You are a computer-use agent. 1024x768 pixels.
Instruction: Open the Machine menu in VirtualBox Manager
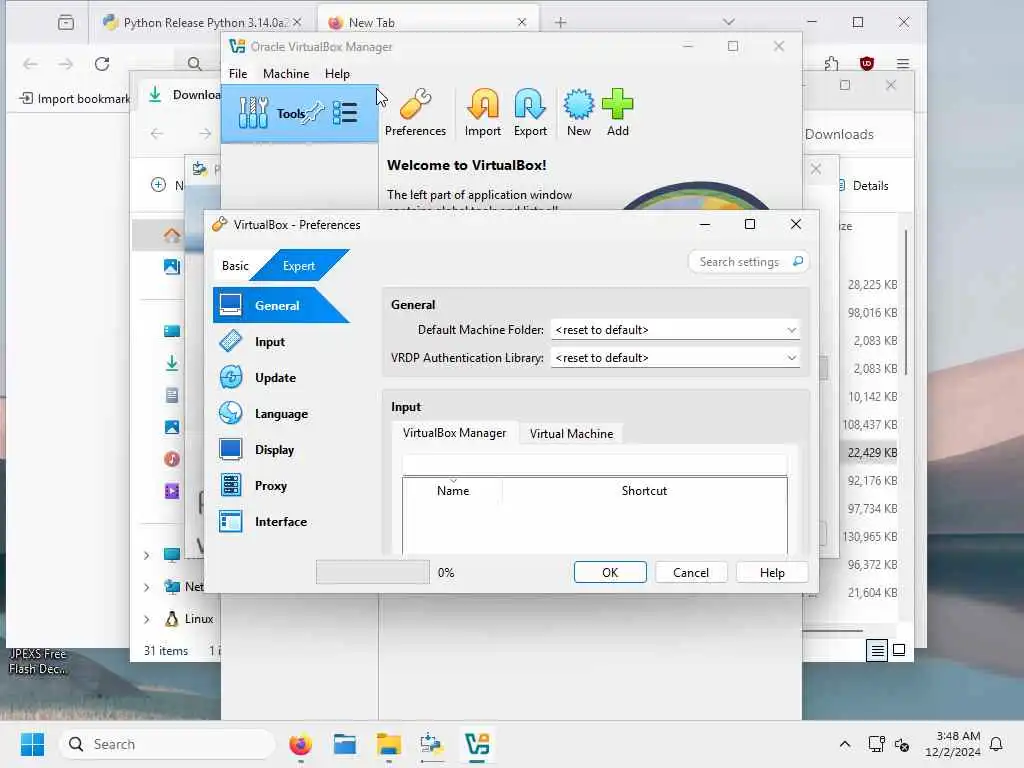[286, 74]
